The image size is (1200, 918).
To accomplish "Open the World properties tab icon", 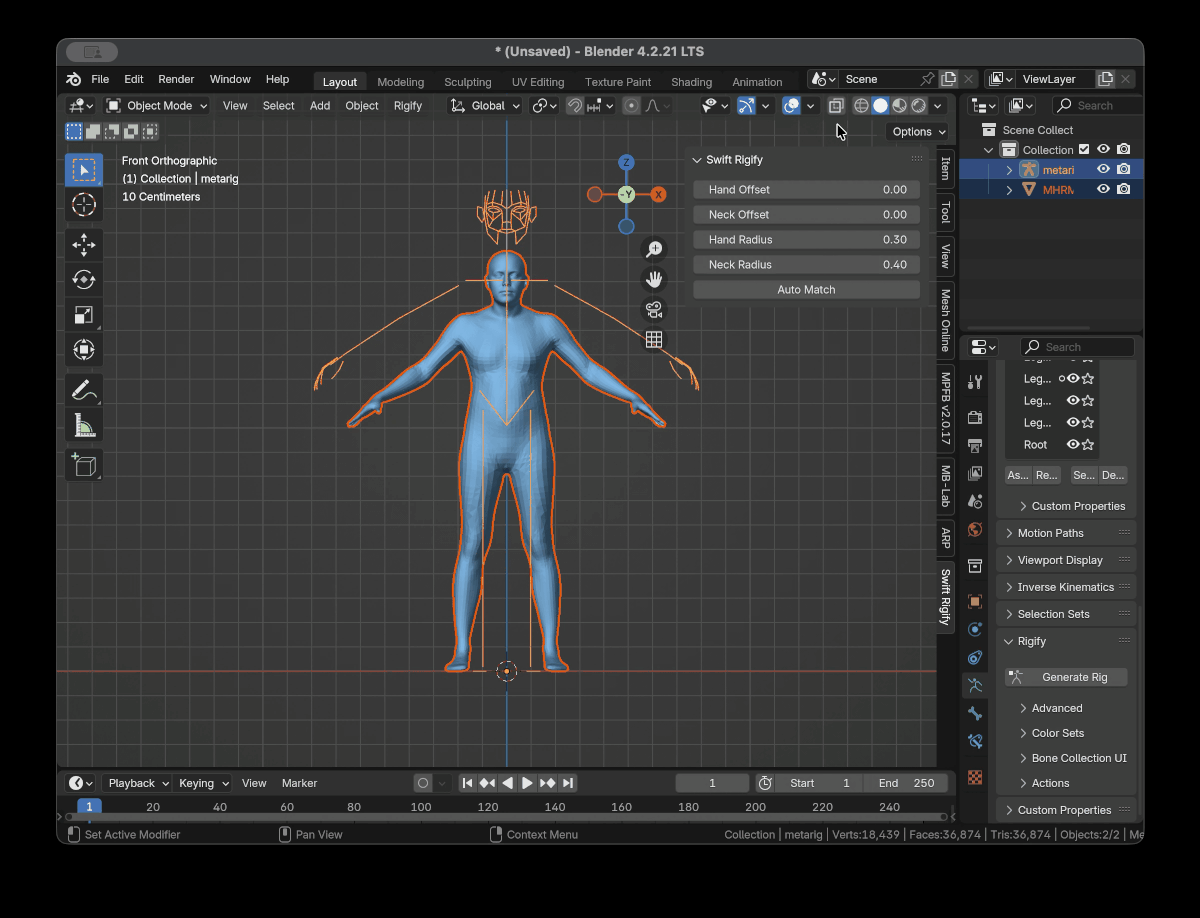I will pos(975,529).
